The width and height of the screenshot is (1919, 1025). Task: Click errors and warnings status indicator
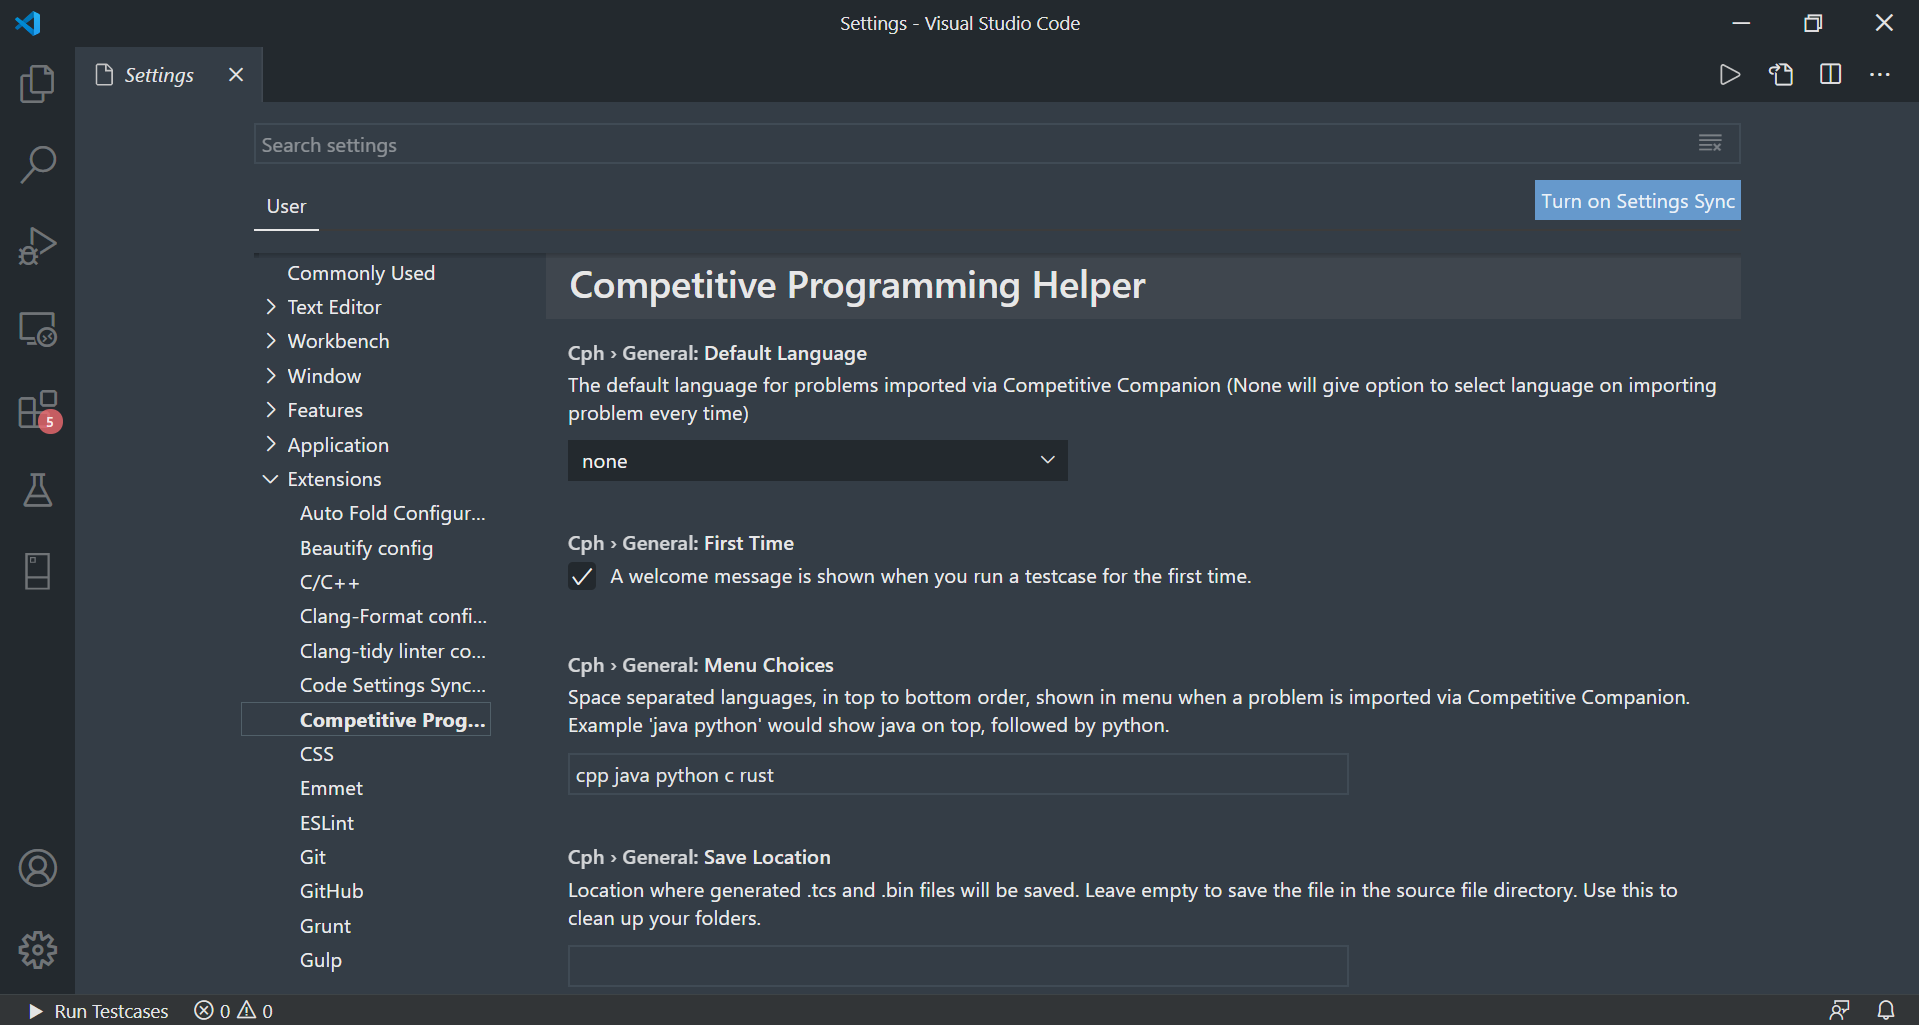(233, 1011)
